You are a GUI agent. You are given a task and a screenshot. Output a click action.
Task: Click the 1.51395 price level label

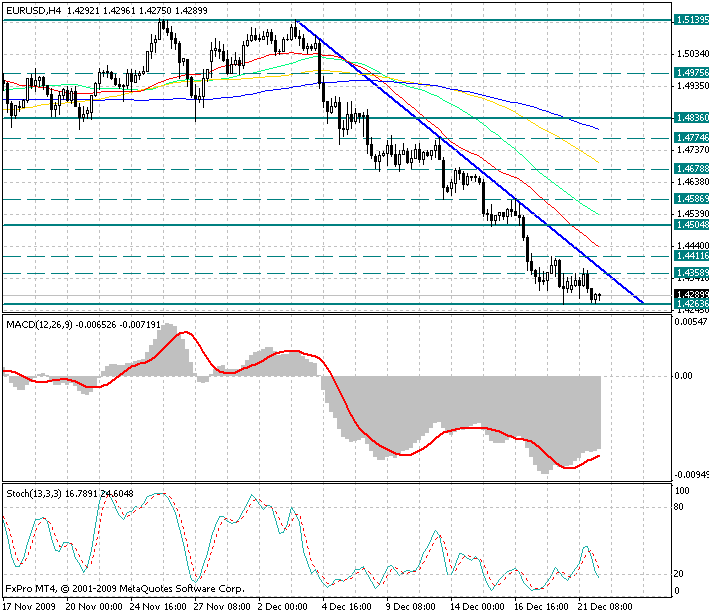[x=688, y=19]
